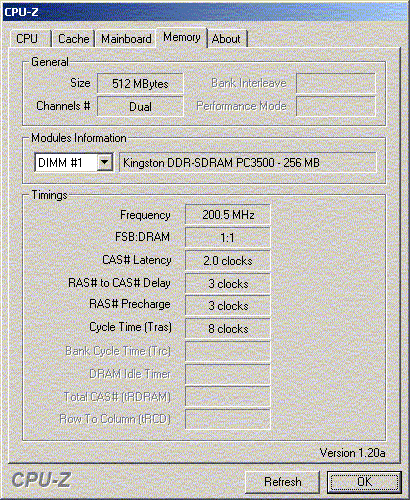410x500 pixels.
Task: Click the Cycle Time (Tras) label
Action: 130,327
